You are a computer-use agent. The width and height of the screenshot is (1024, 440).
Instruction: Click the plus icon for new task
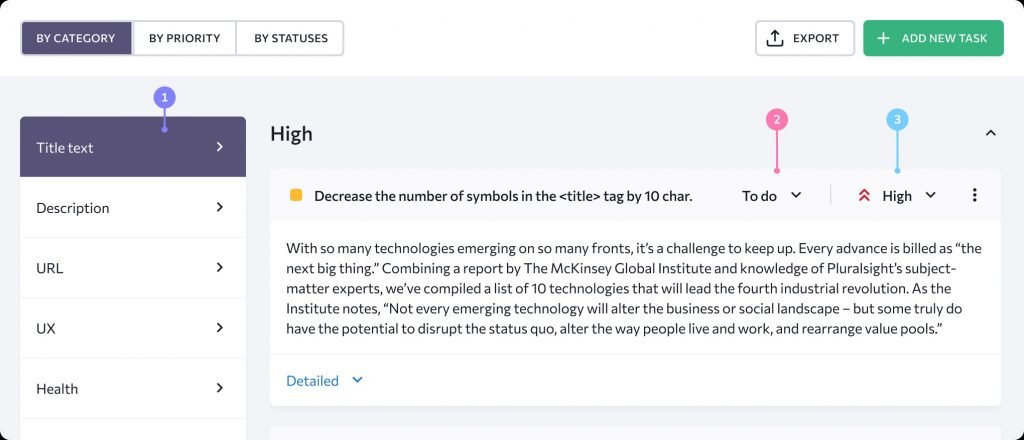pyautogui.click(x=883, y=38)
